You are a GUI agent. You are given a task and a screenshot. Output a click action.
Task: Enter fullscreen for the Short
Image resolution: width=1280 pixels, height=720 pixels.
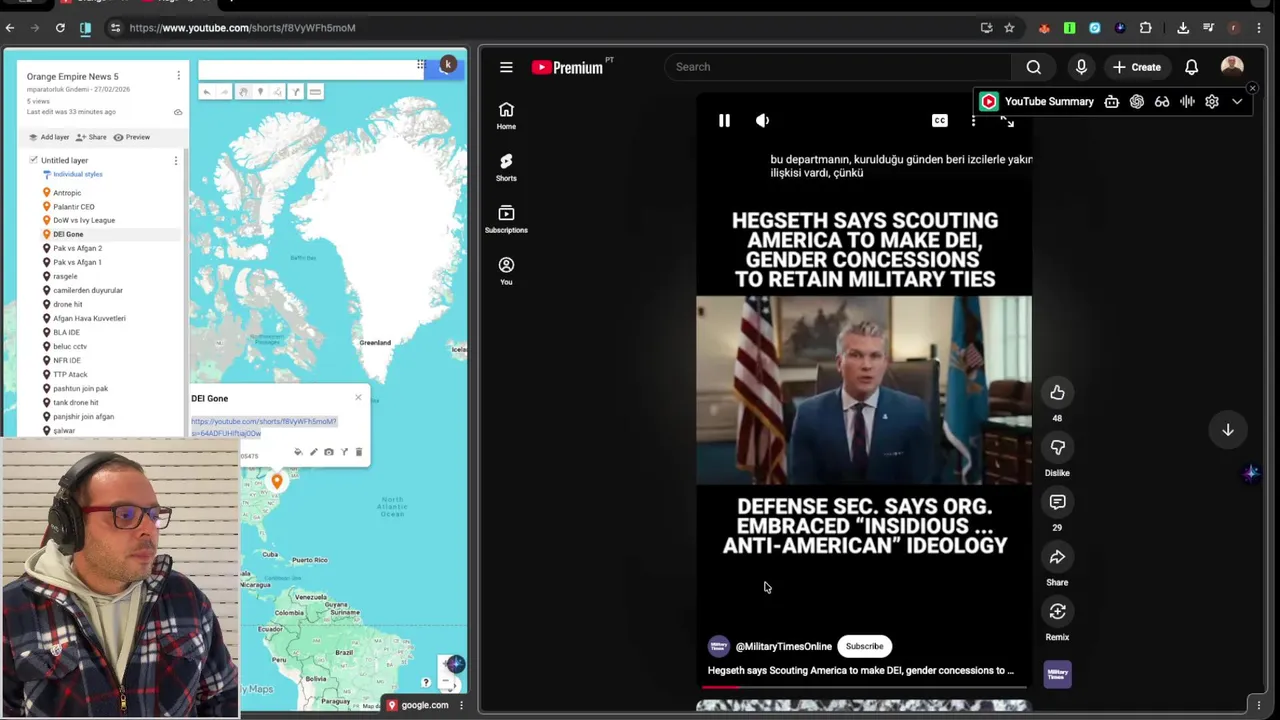1007,120
